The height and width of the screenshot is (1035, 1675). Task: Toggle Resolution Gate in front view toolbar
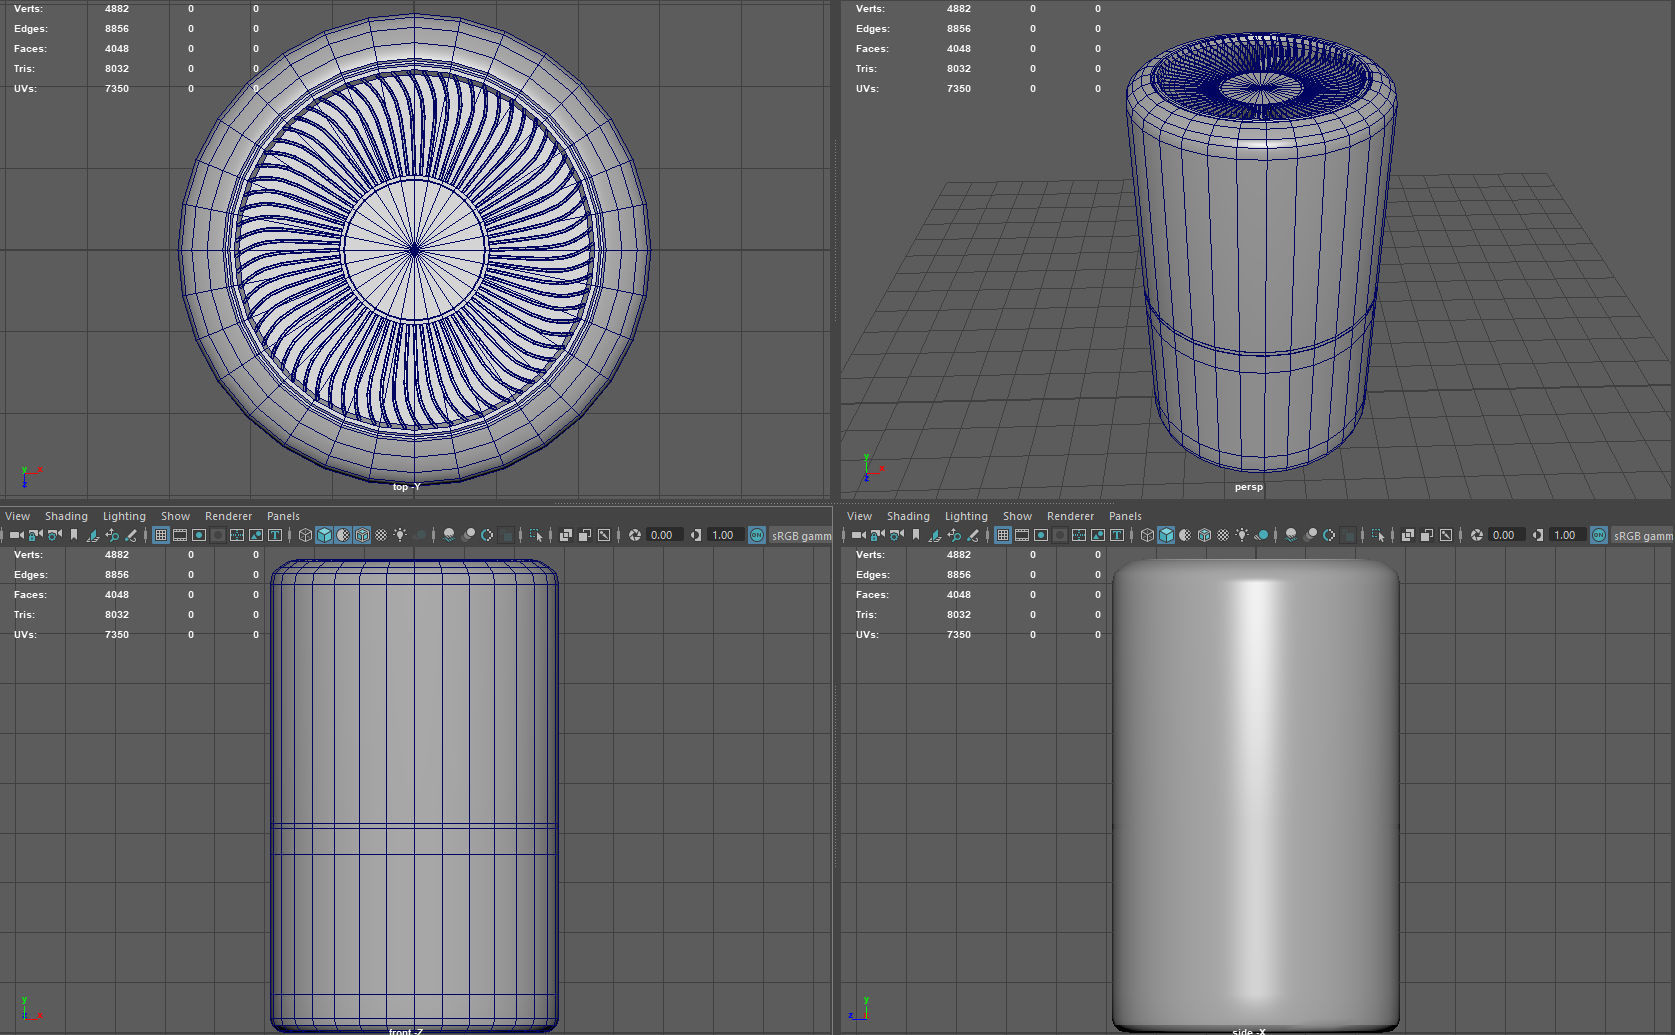(x=199, y=535)
